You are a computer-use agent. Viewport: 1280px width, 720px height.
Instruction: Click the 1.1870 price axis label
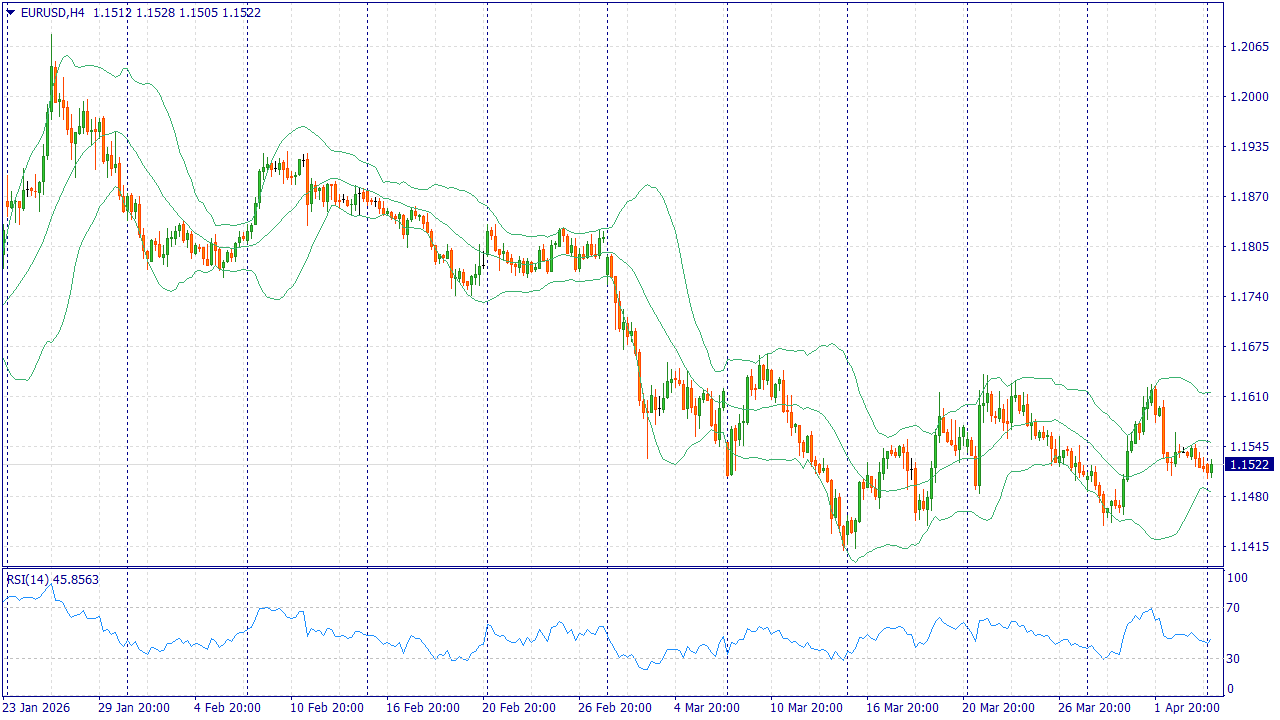(x=1249, y=197)
